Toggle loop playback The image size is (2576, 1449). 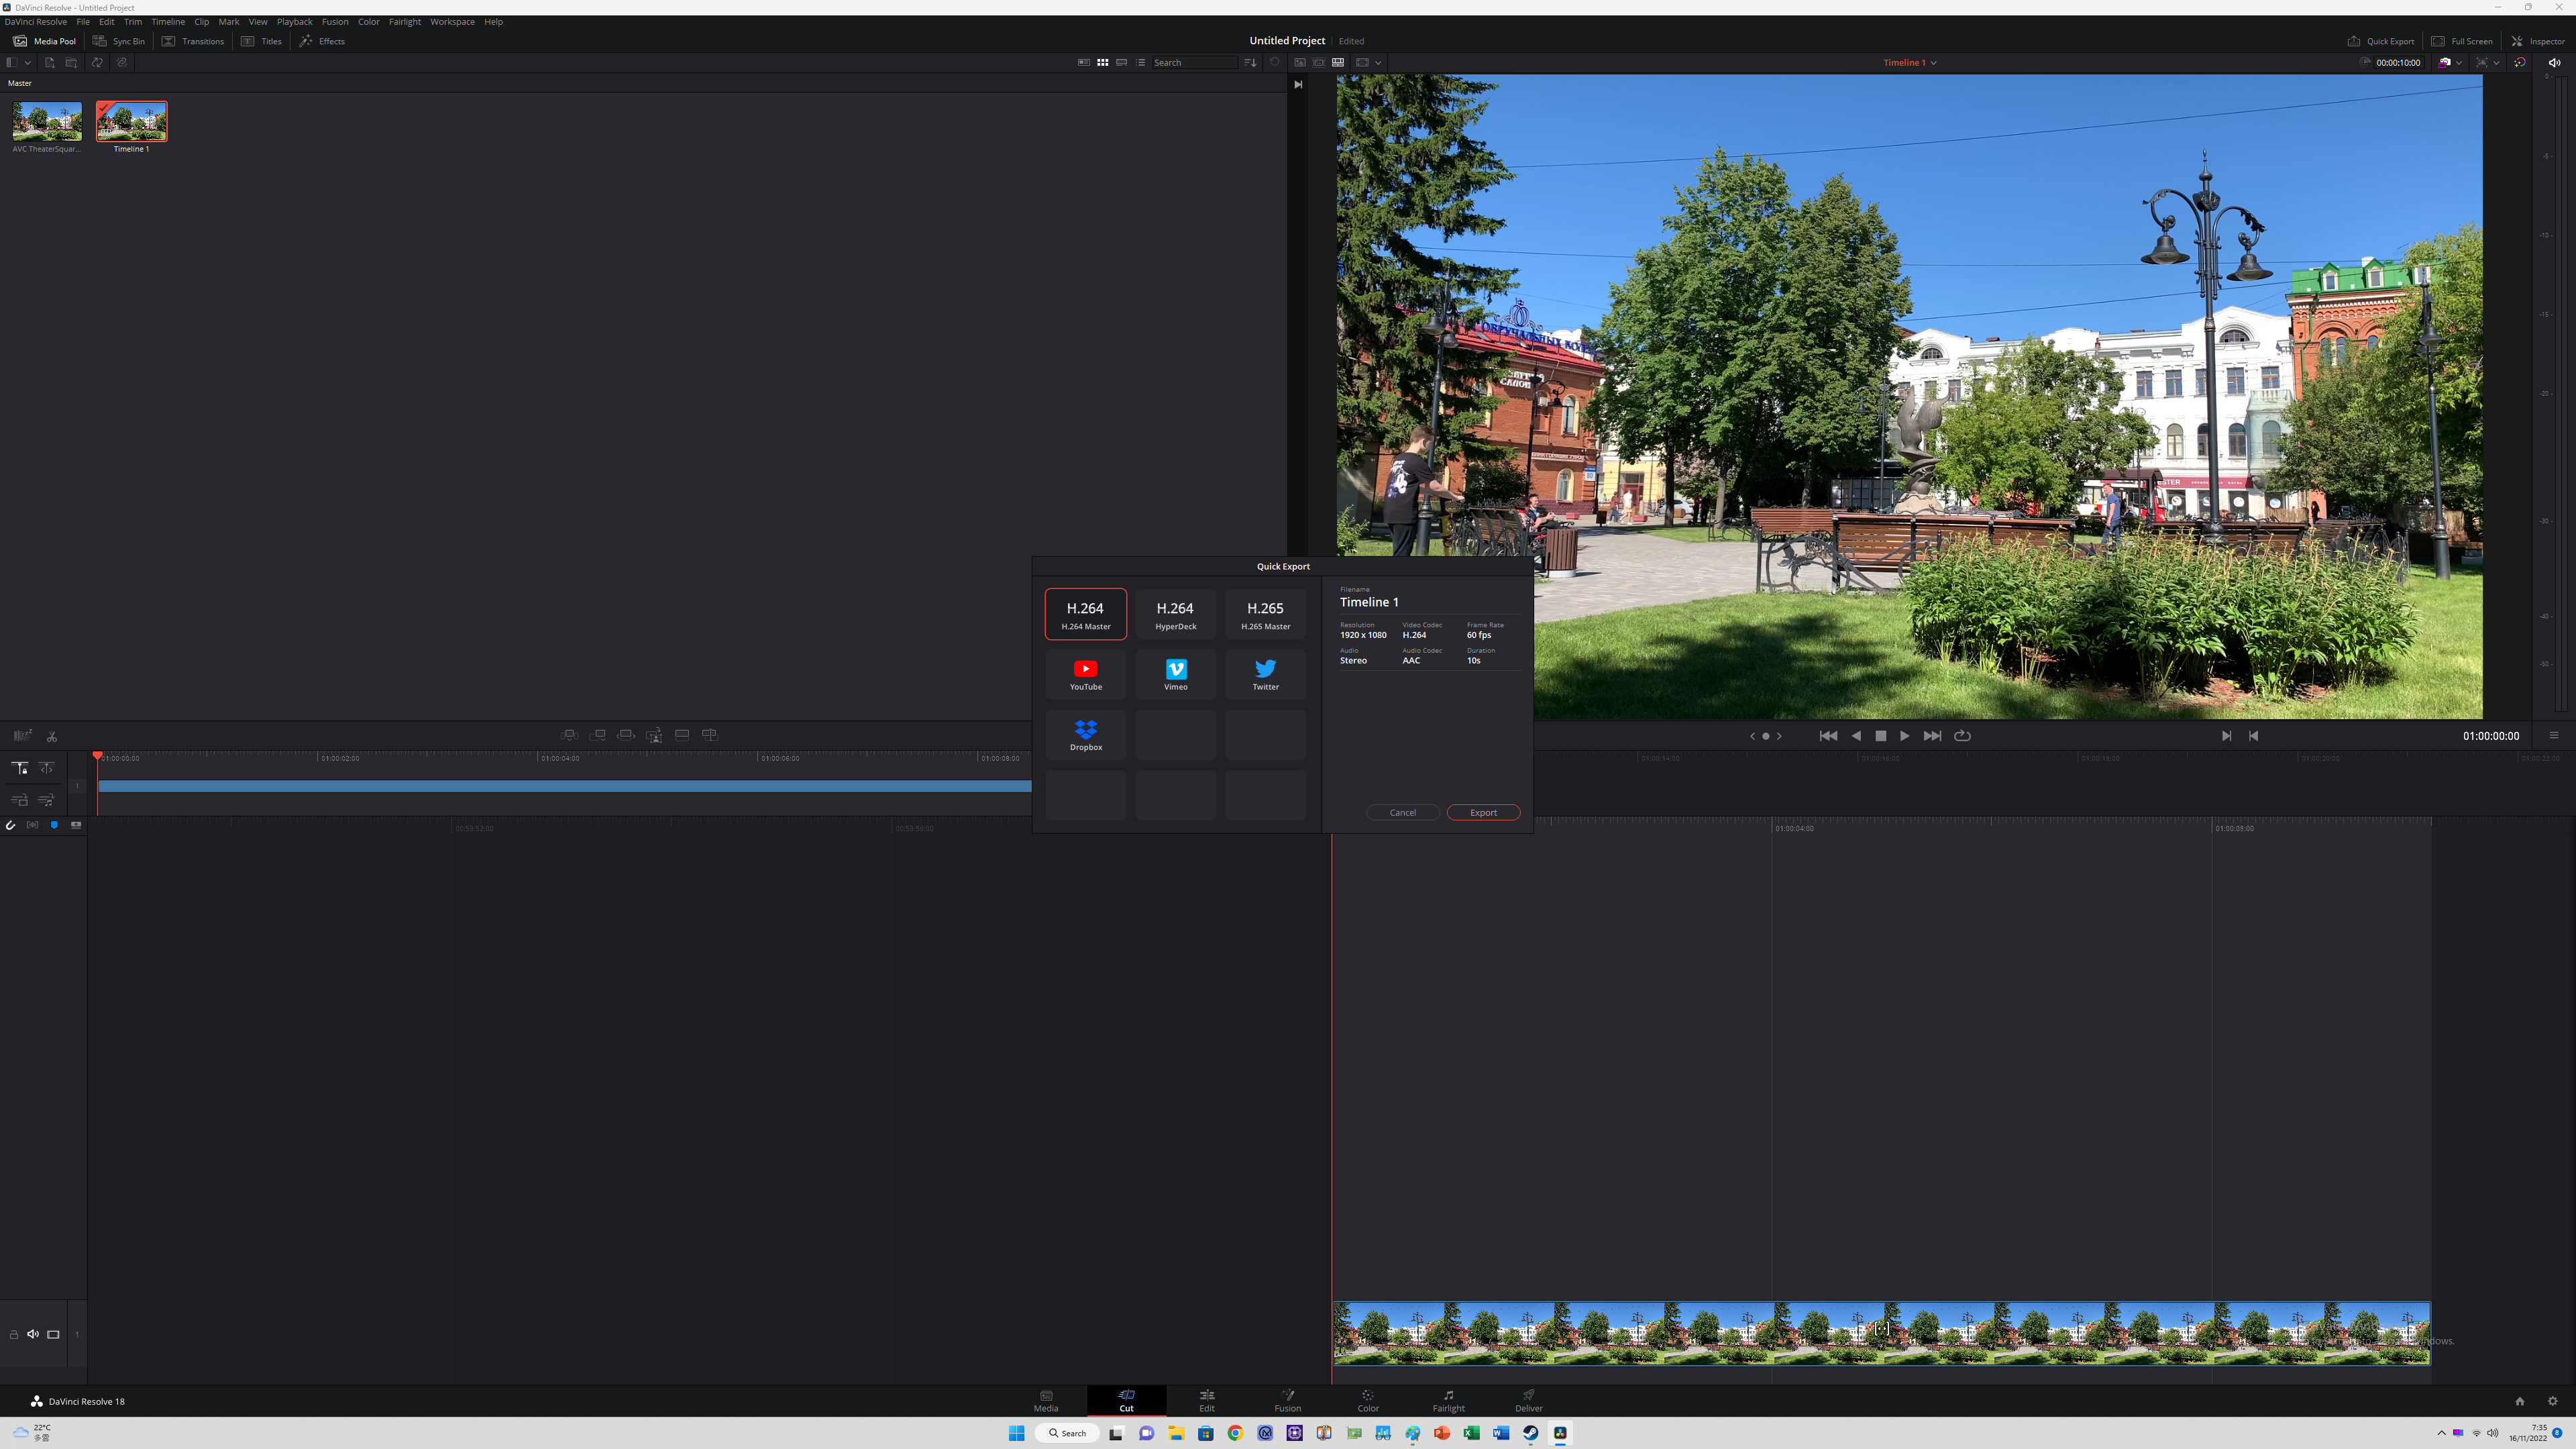(x=1962, y=736)
